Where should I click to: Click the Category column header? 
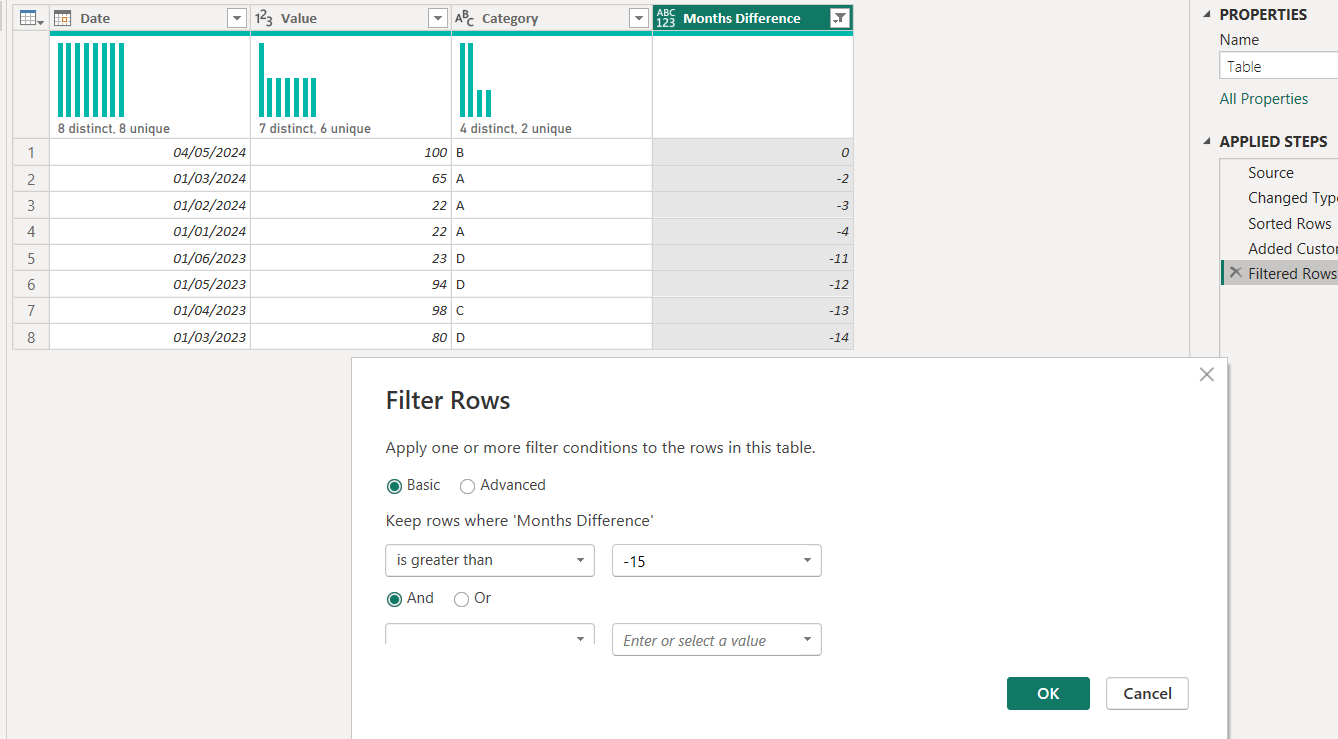(551, 18)
